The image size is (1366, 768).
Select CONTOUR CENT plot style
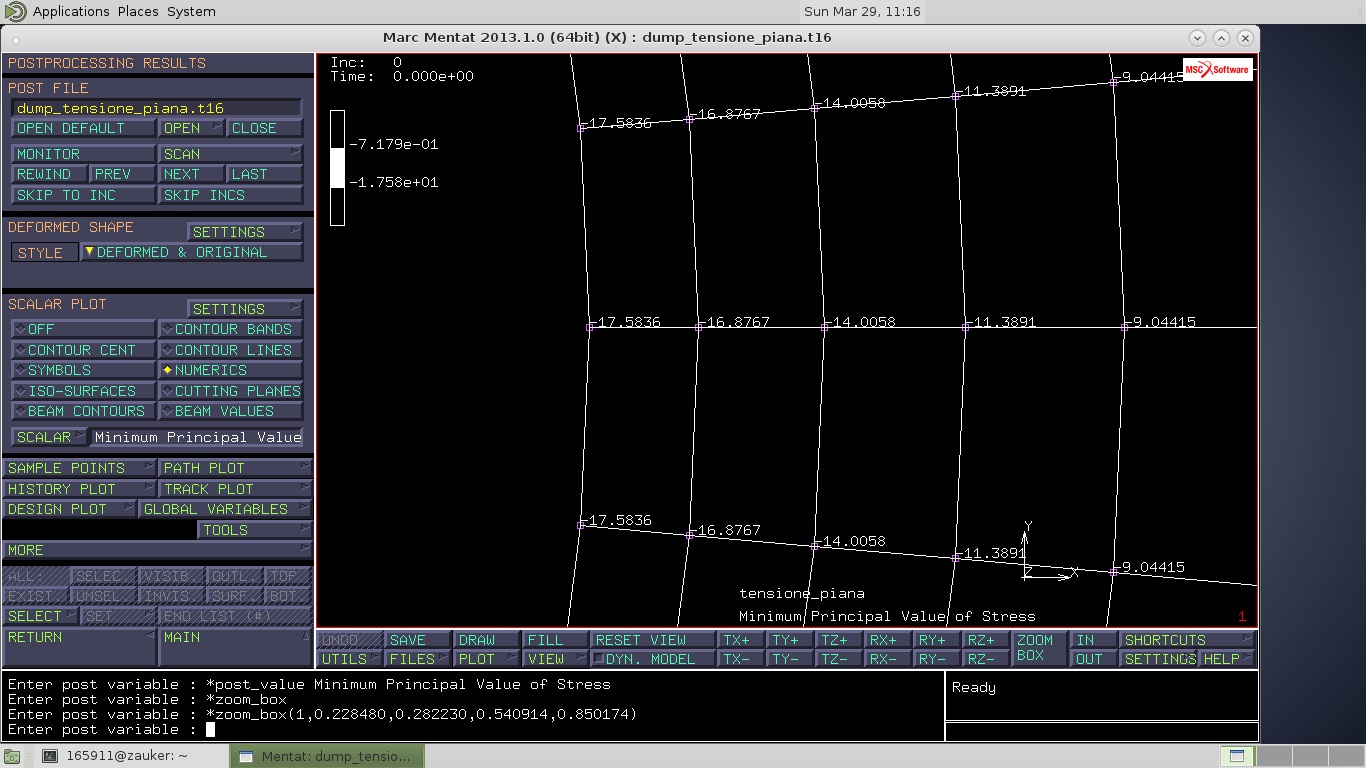pos(83,350)
